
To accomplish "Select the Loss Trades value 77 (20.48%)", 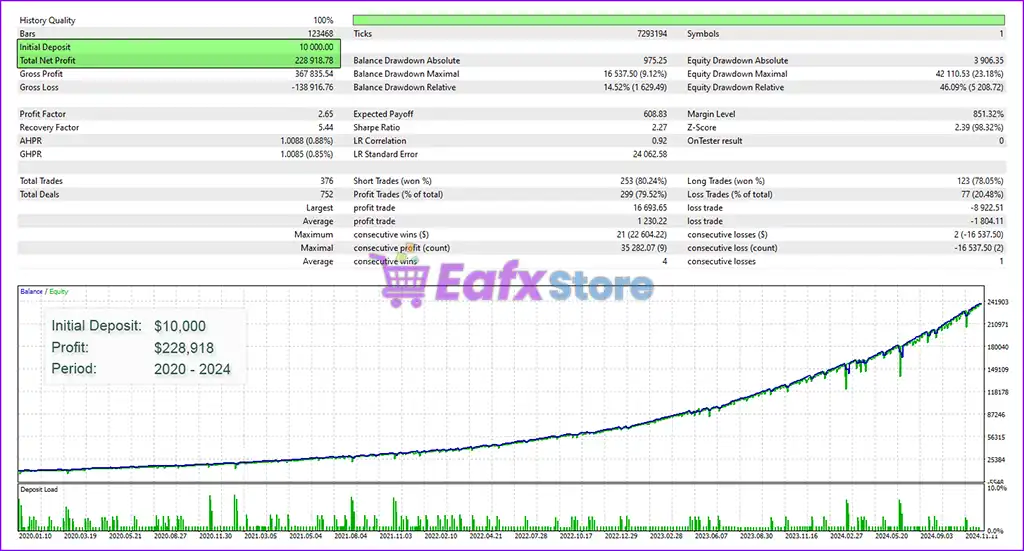I will [983, 194].
